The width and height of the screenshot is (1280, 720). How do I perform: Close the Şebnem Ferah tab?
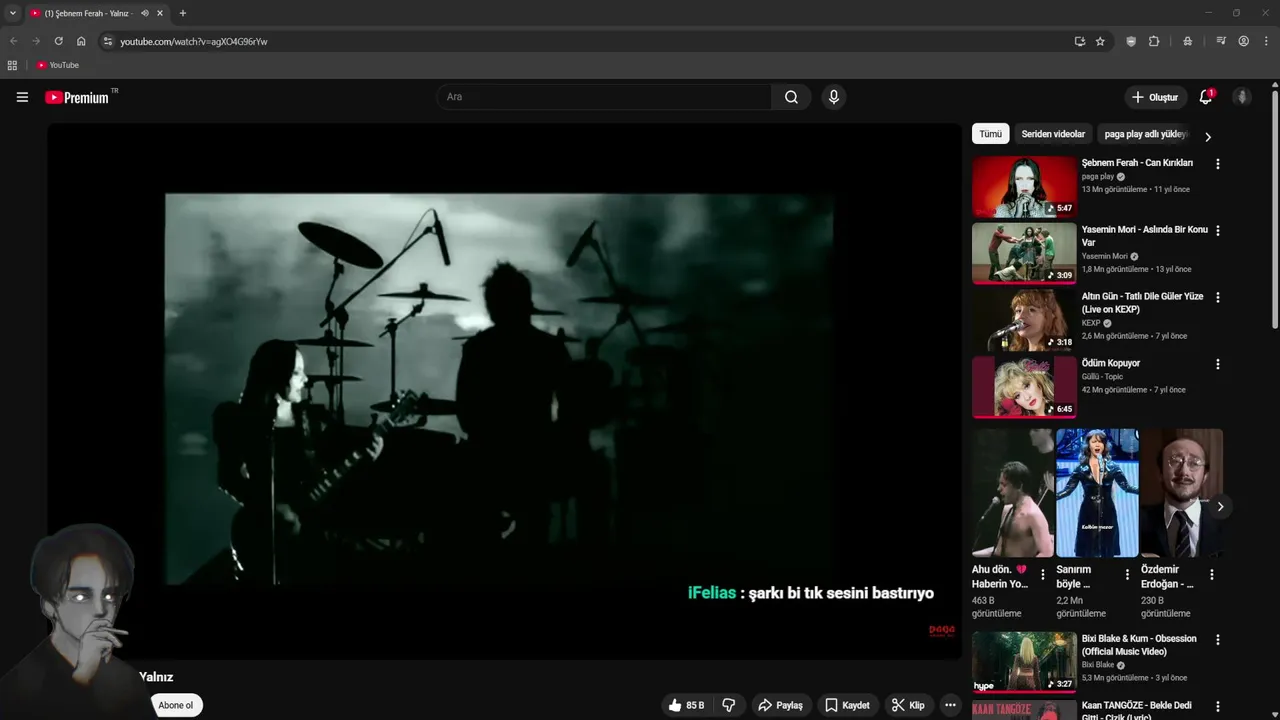160,13
